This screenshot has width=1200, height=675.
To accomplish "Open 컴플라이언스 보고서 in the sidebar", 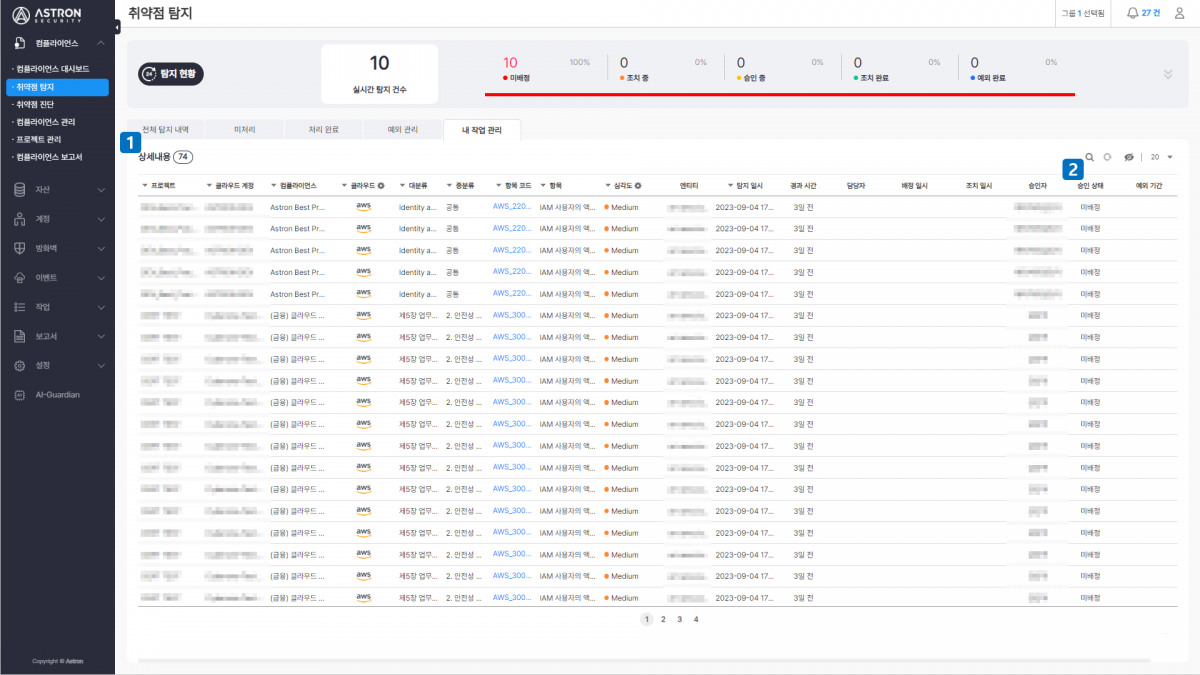I will (x=48, y=157).
